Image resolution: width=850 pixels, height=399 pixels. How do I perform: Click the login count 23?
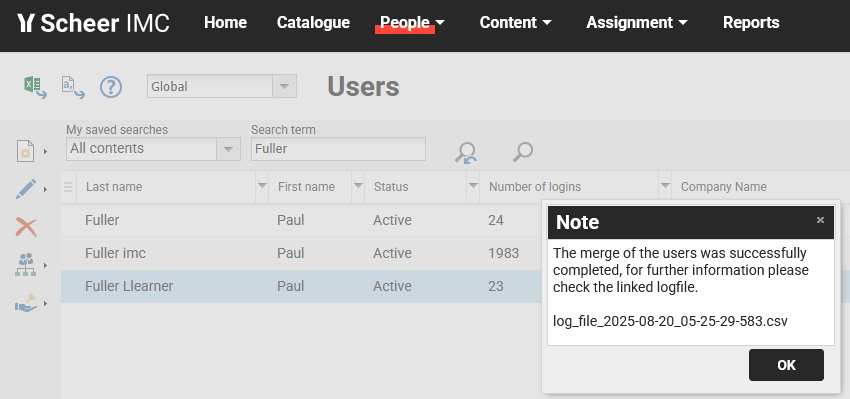[x=496, y=286]
